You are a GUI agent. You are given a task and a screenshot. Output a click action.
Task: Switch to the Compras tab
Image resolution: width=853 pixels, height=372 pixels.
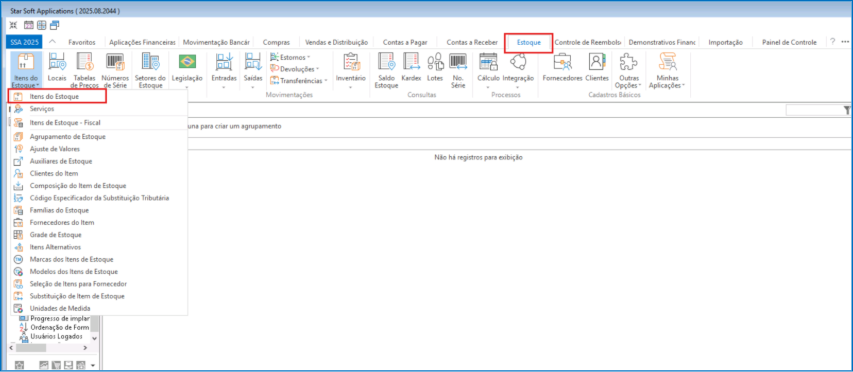point(276,42)
